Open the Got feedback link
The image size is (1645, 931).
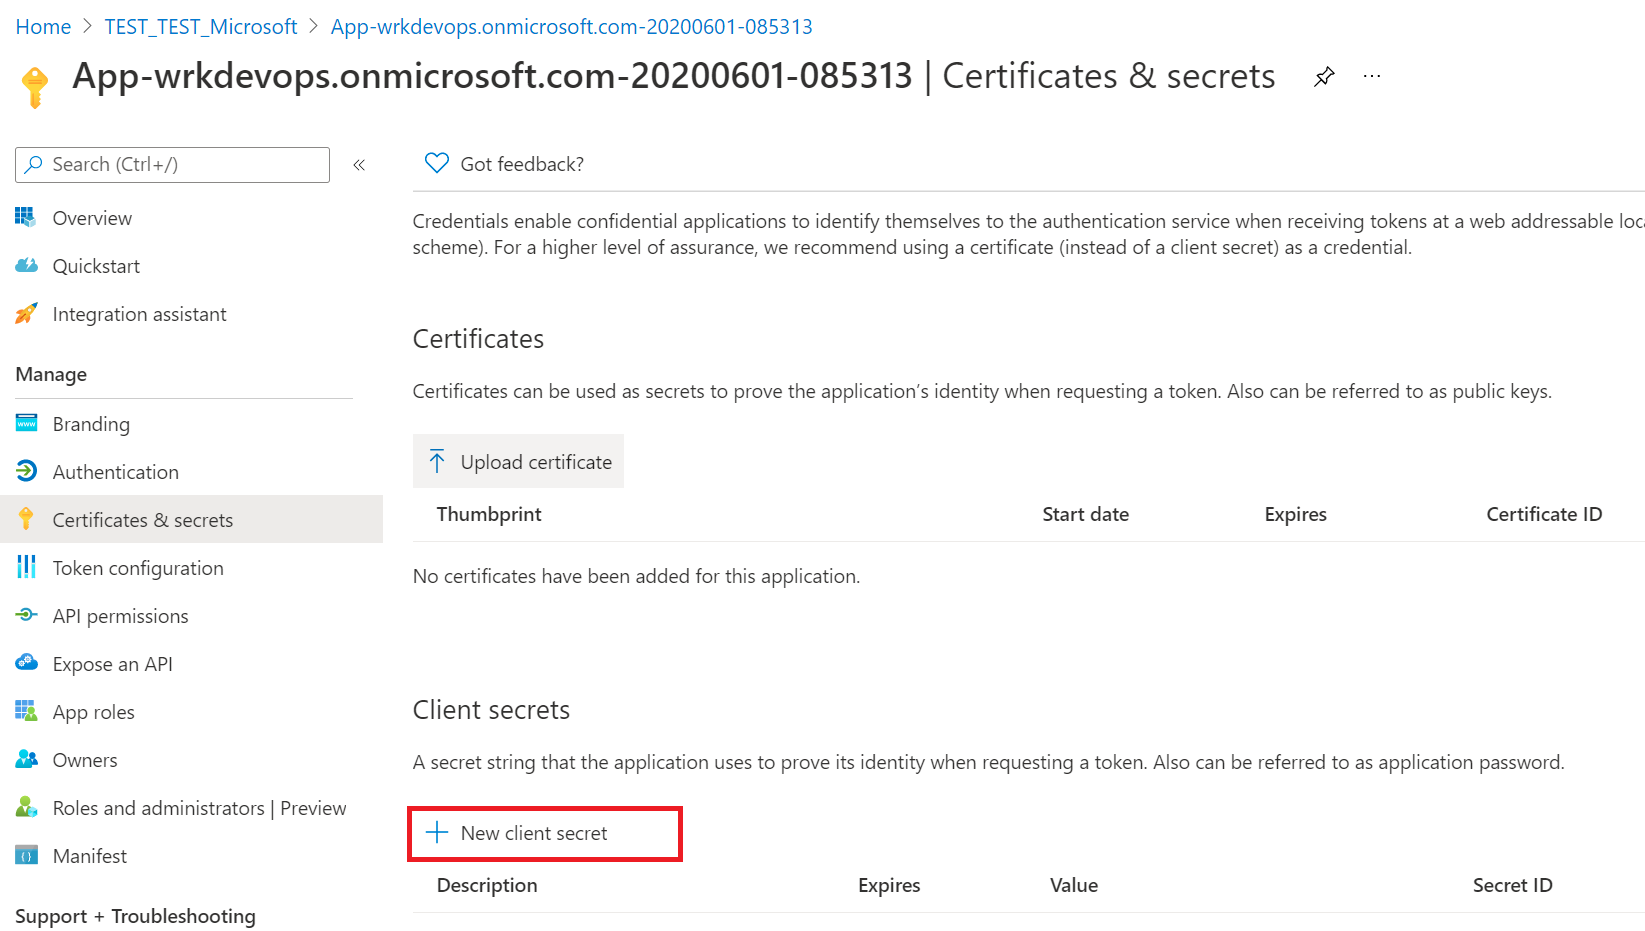click(522, 163)
